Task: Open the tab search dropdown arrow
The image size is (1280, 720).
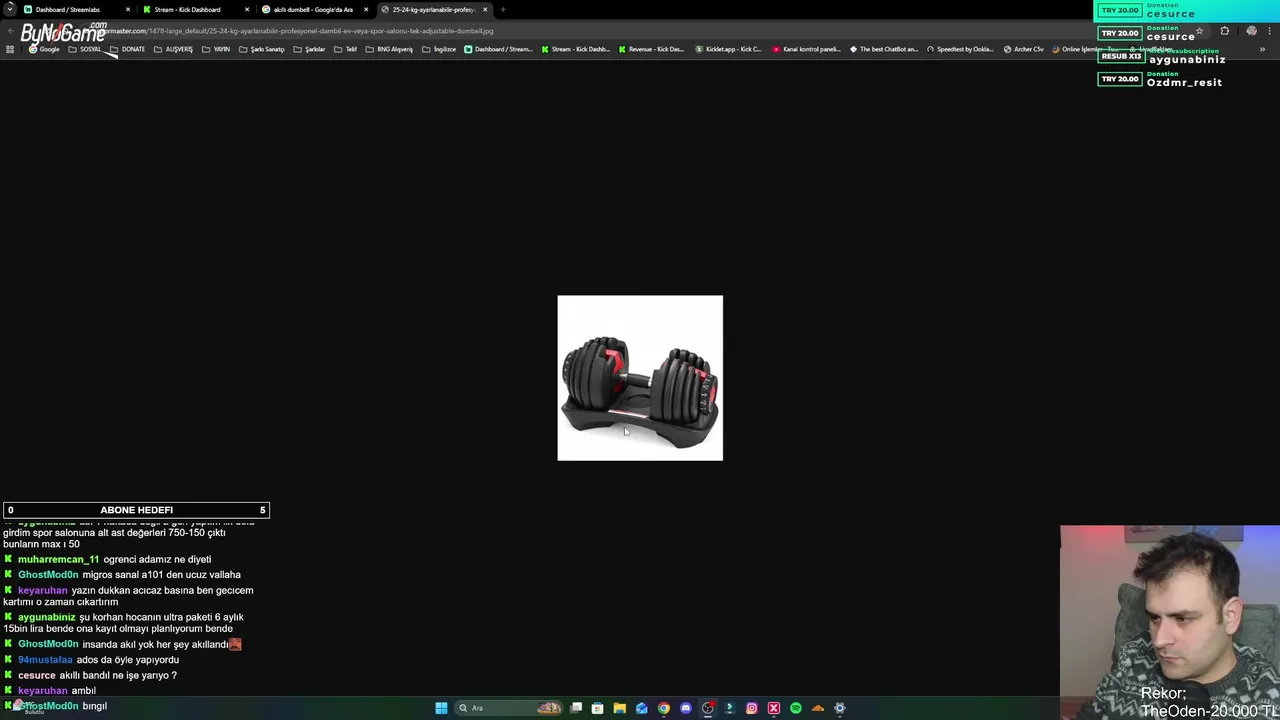Action: click(x=9, y=10)
